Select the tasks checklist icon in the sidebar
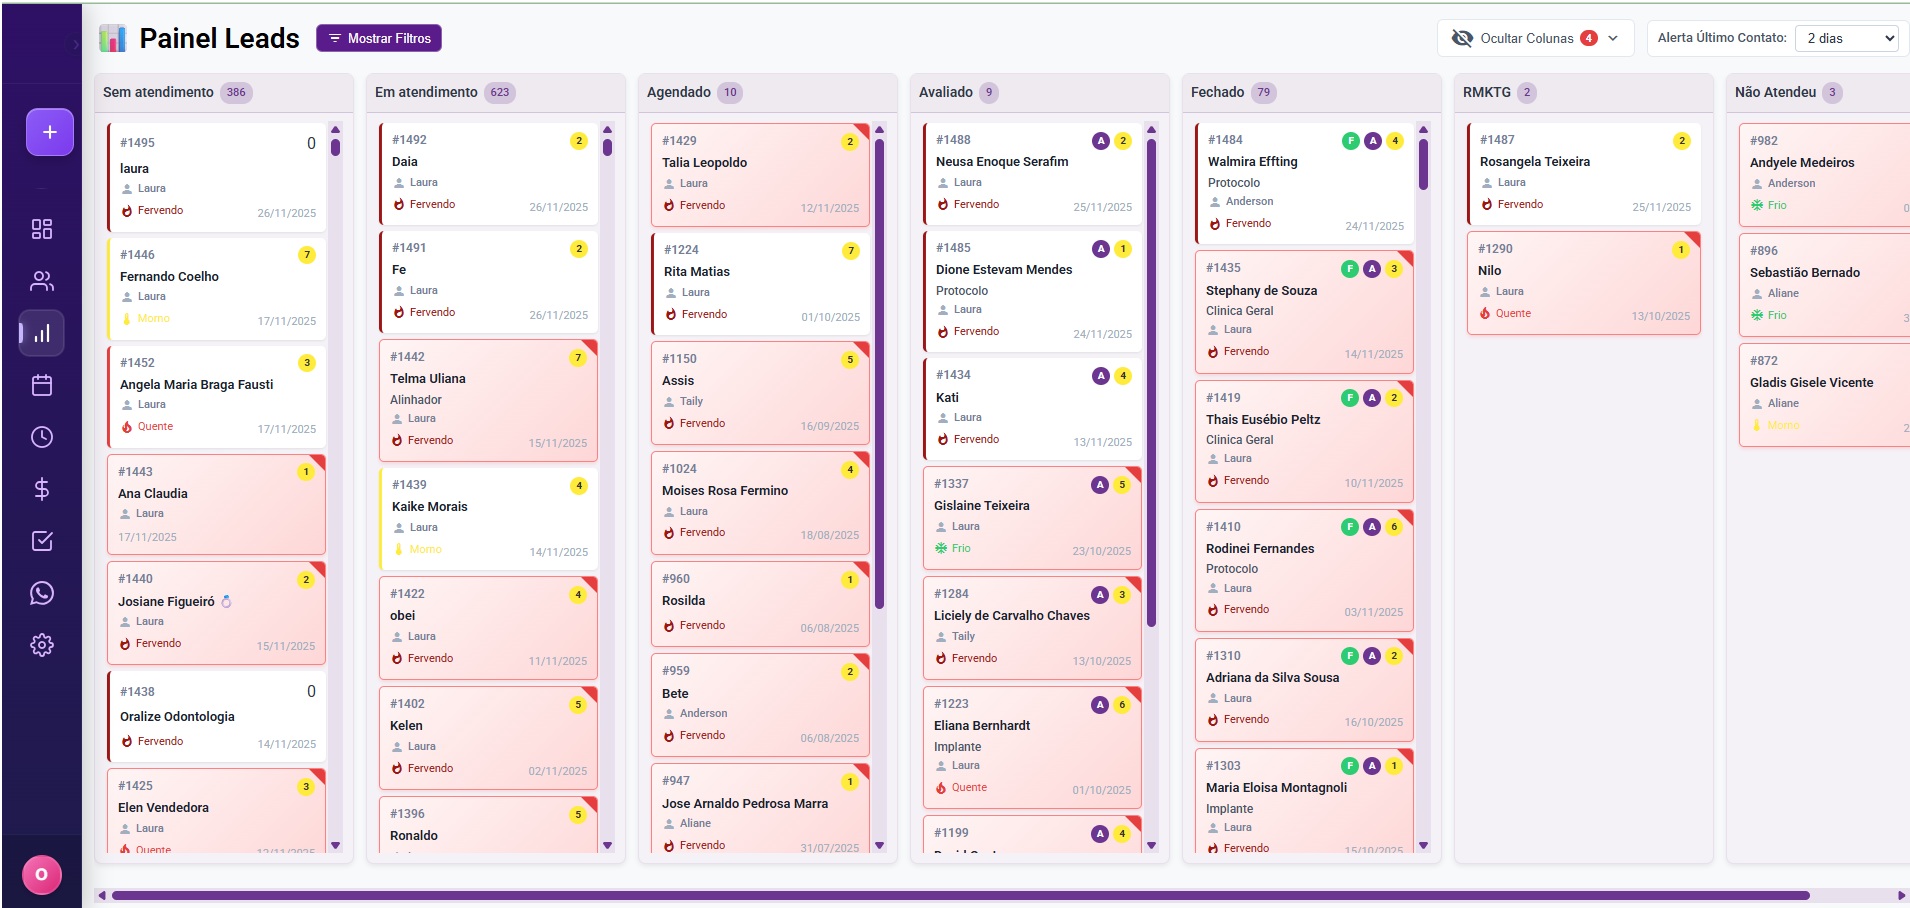The image size is (1910, 908). pos(42,541)
